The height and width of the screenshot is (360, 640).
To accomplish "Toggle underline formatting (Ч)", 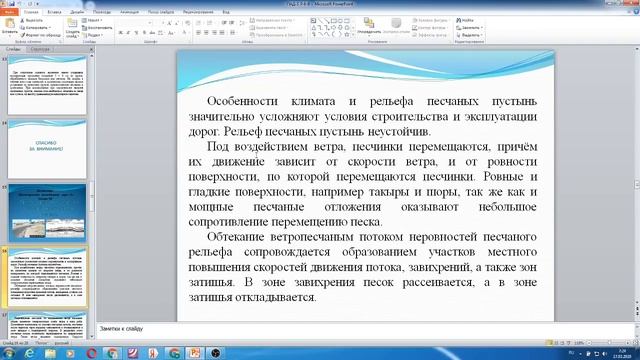I will 136,33.
